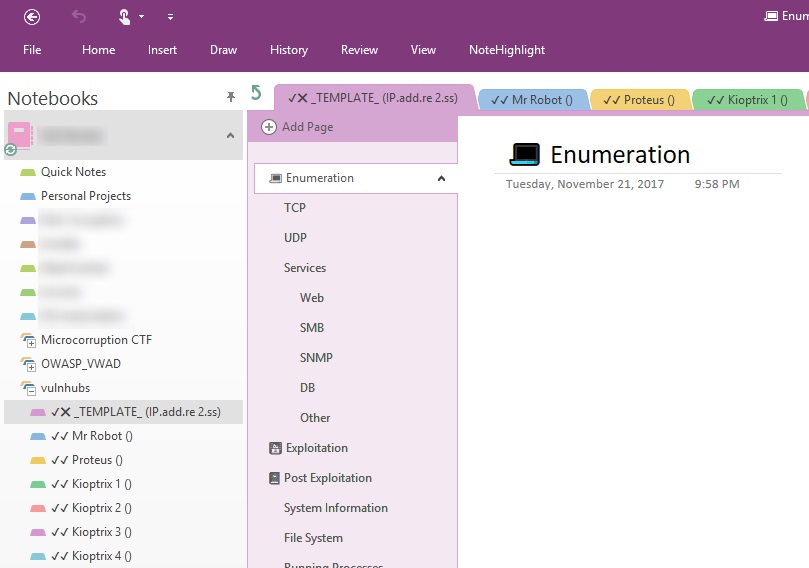
Task: Click the plus icon for Add Page
Action: tap(269, 127)
